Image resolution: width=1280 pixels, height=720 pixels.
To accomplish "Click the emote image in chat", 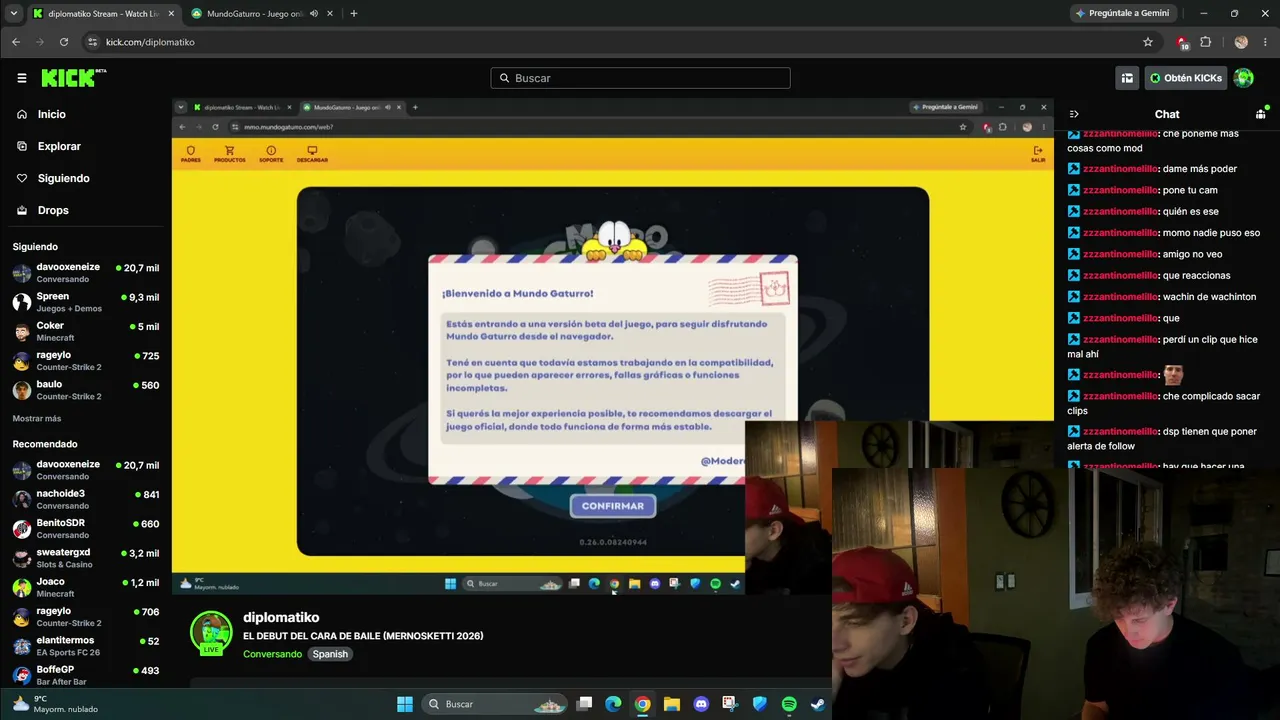I will point(1173,375).
